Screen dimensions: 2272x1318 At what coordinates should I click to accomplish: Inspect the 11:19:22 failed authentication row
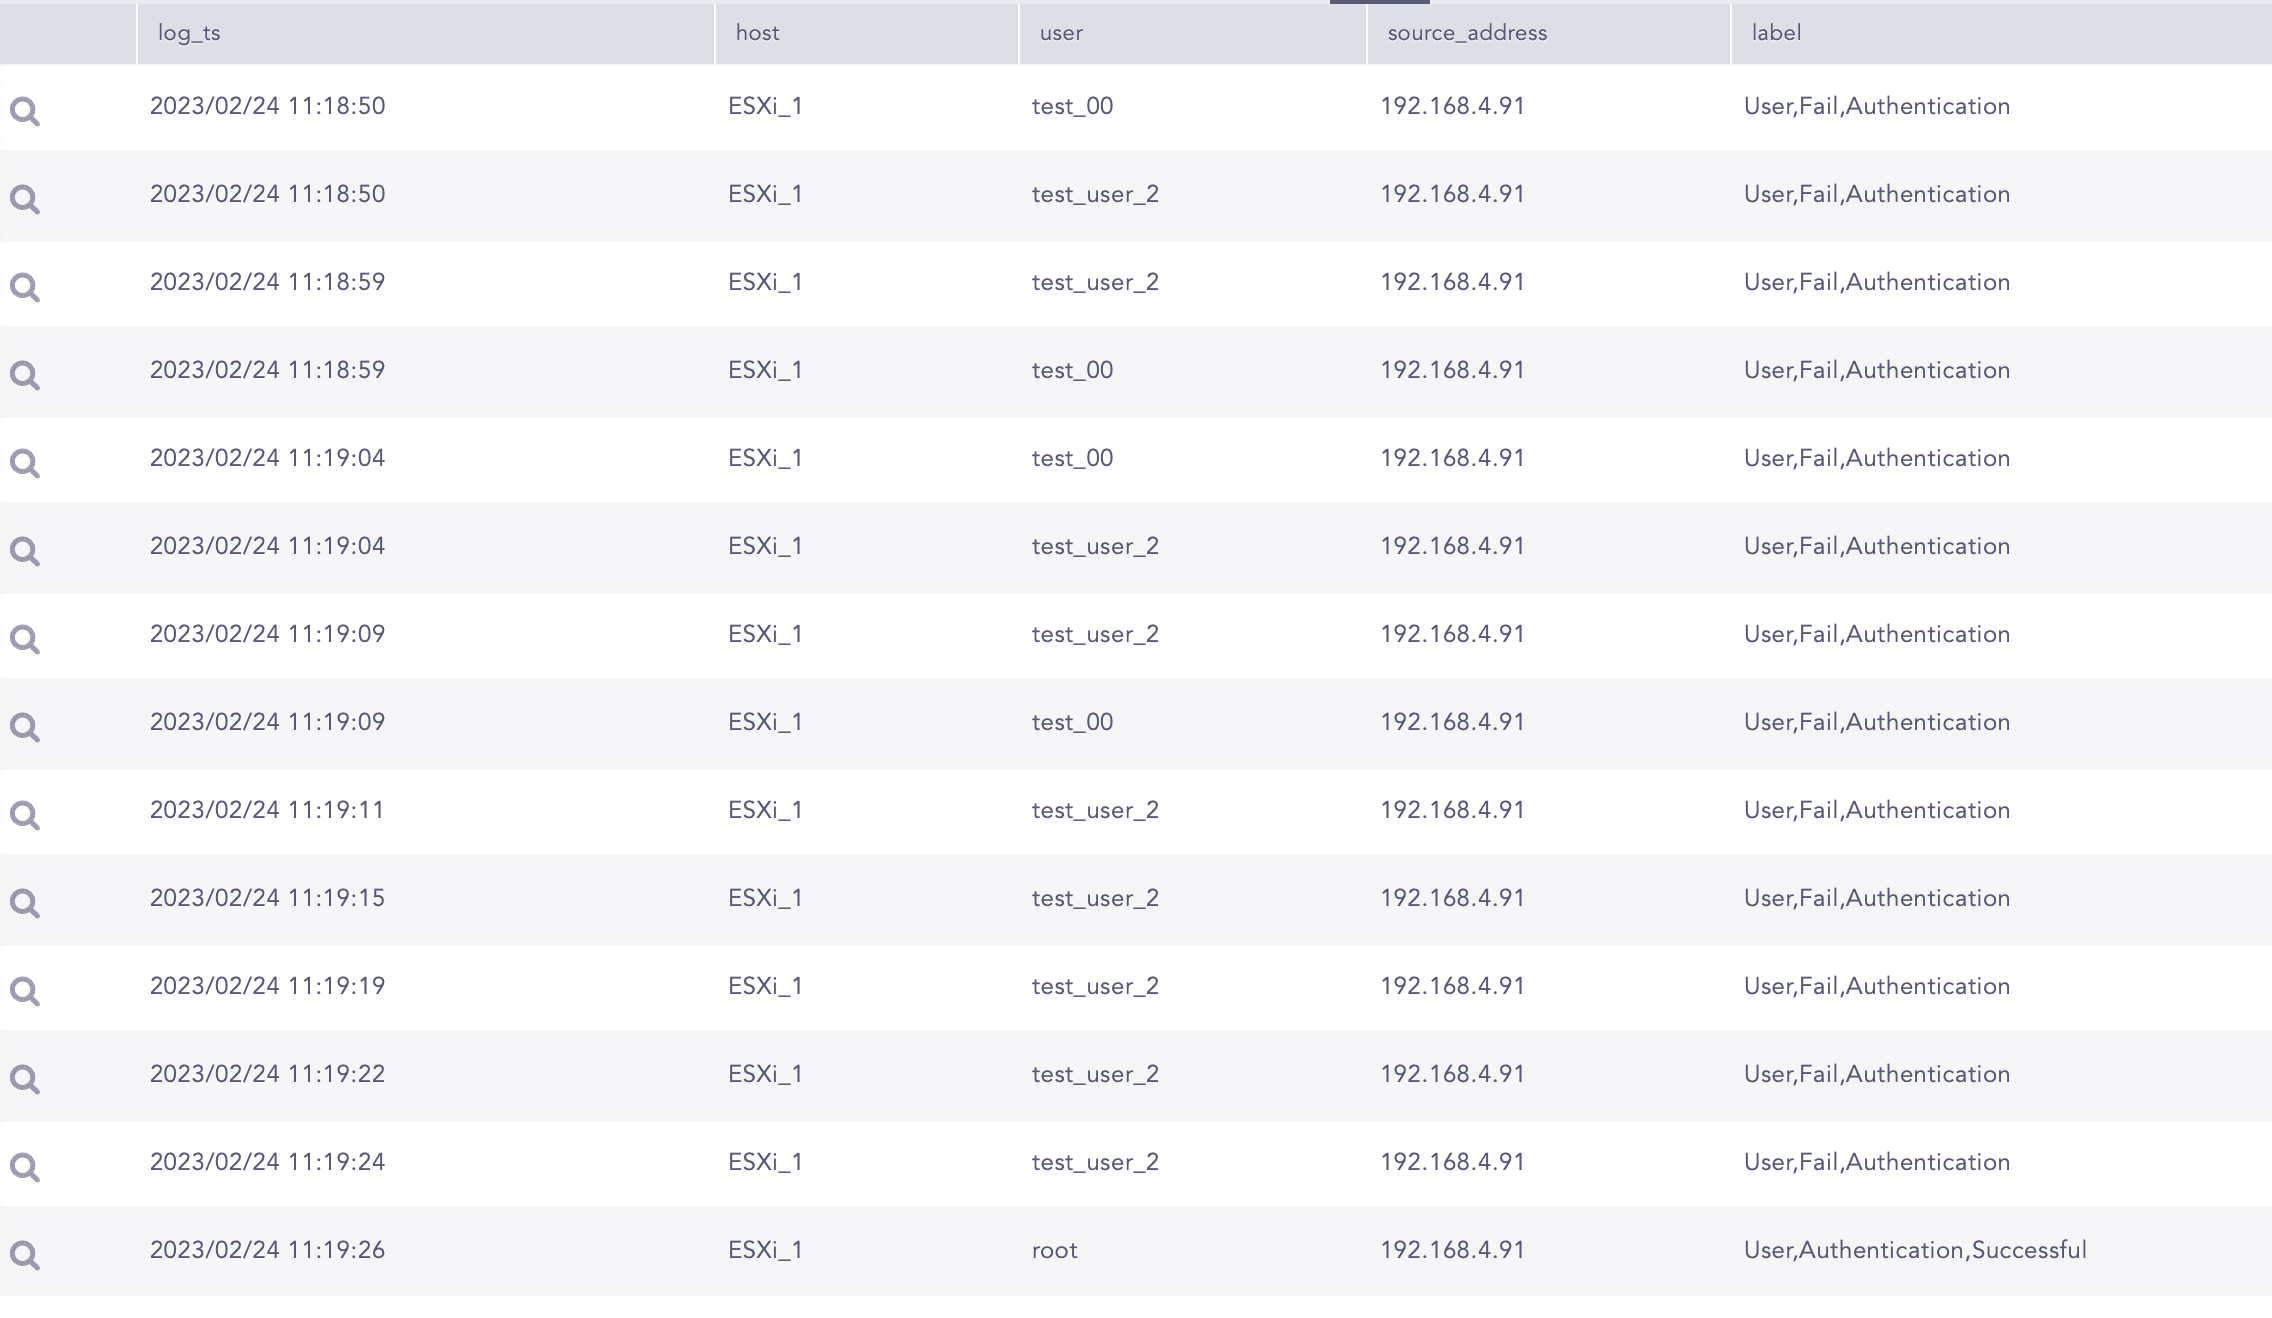click(25, 1079)
